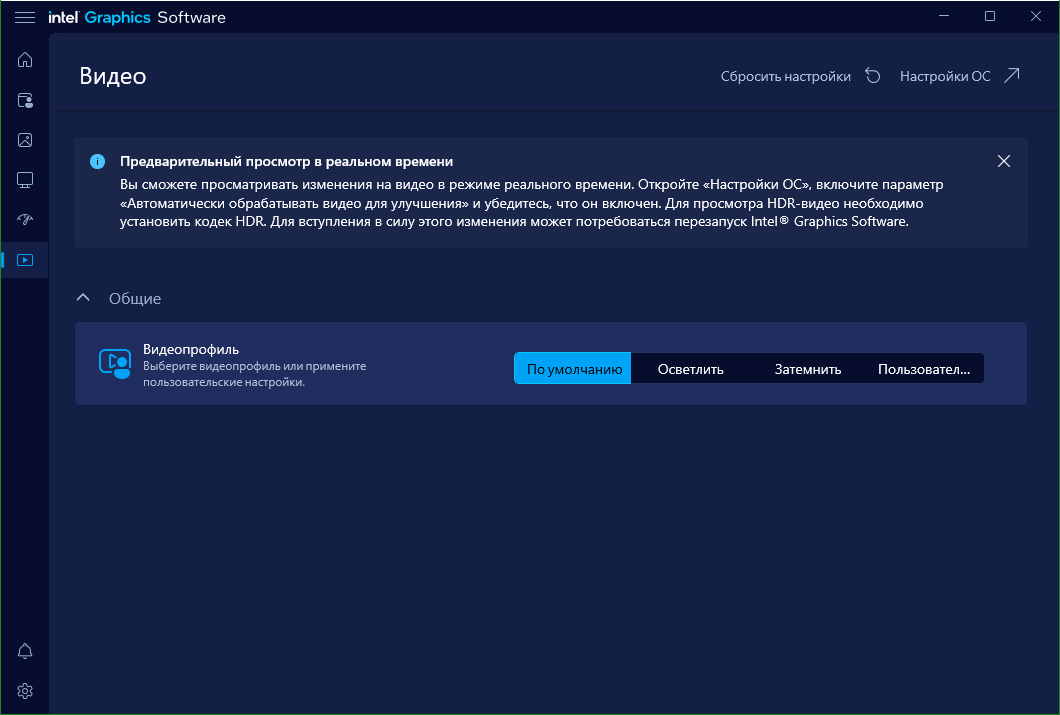Screen dimensions: 1060x715
Task: Go to the Home page in sidebar
Action: [25, 60]
